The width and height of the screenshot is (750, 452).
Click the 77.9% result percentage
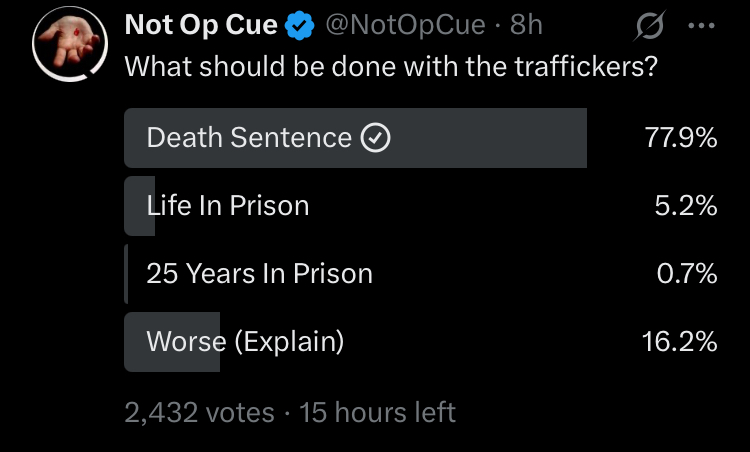(682, 138)
